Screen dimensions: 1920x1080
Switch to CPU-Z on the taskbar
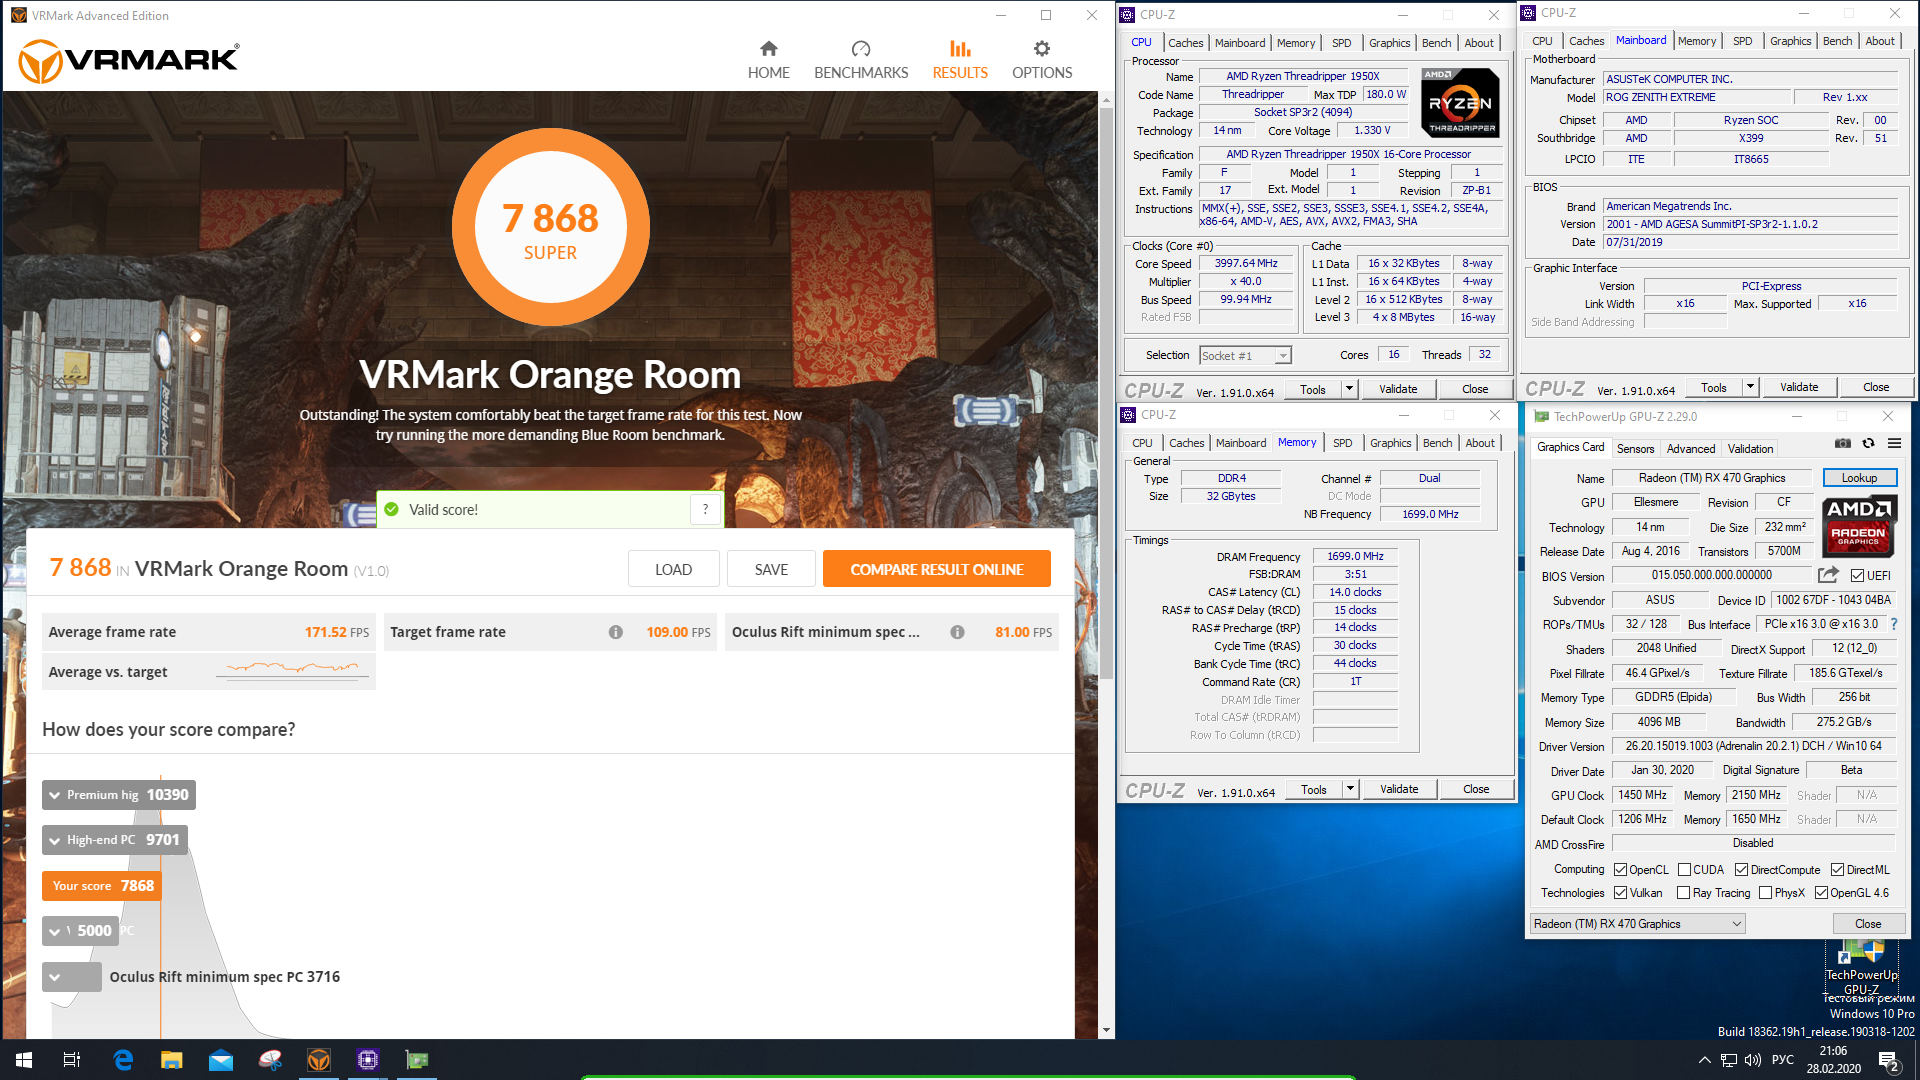(368, 1060)
